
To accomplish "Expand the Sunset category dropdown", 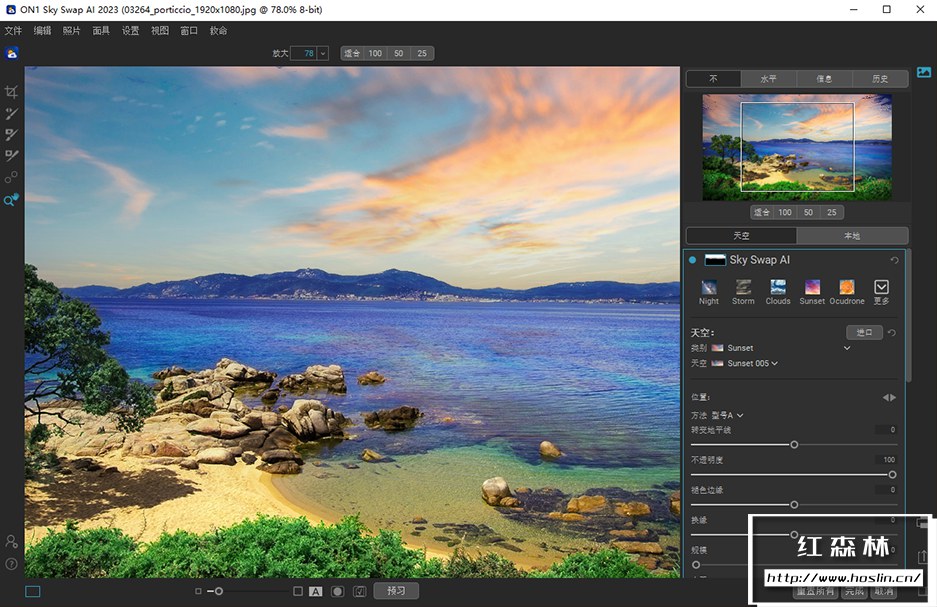I will [847, 348].
